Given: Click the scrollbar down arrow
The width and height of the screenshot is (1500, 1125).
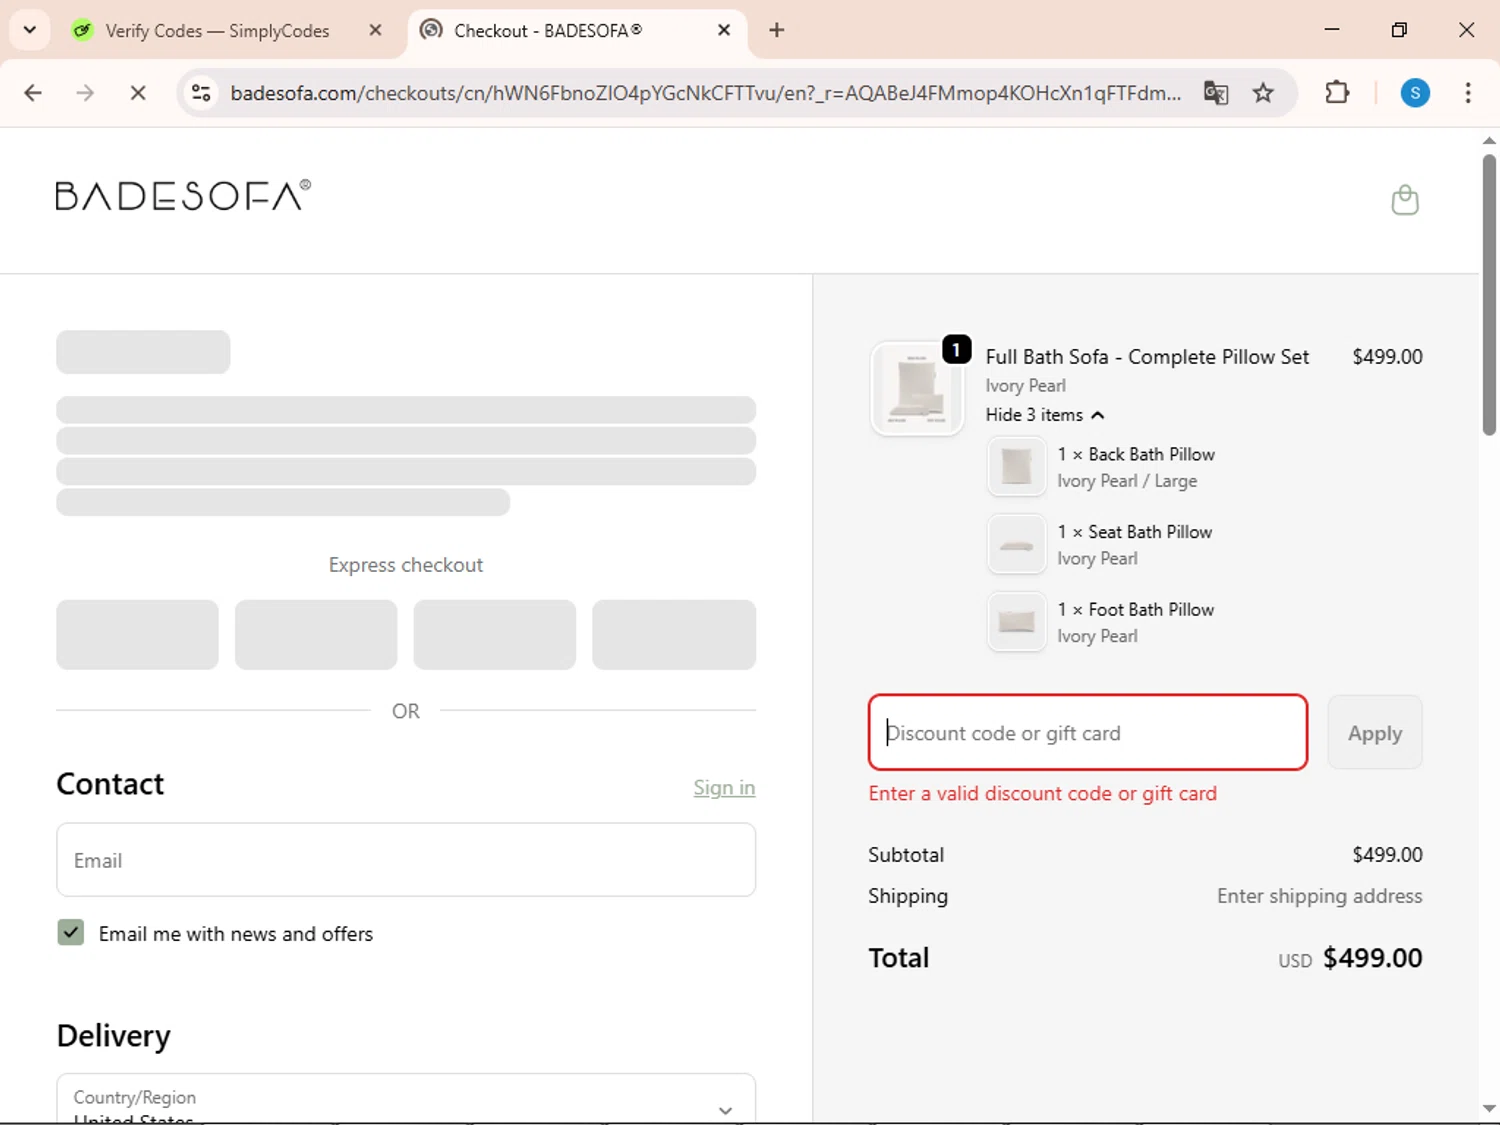Looking at the screenshot, I should pyautogui.click(x=1489, y=1109).
